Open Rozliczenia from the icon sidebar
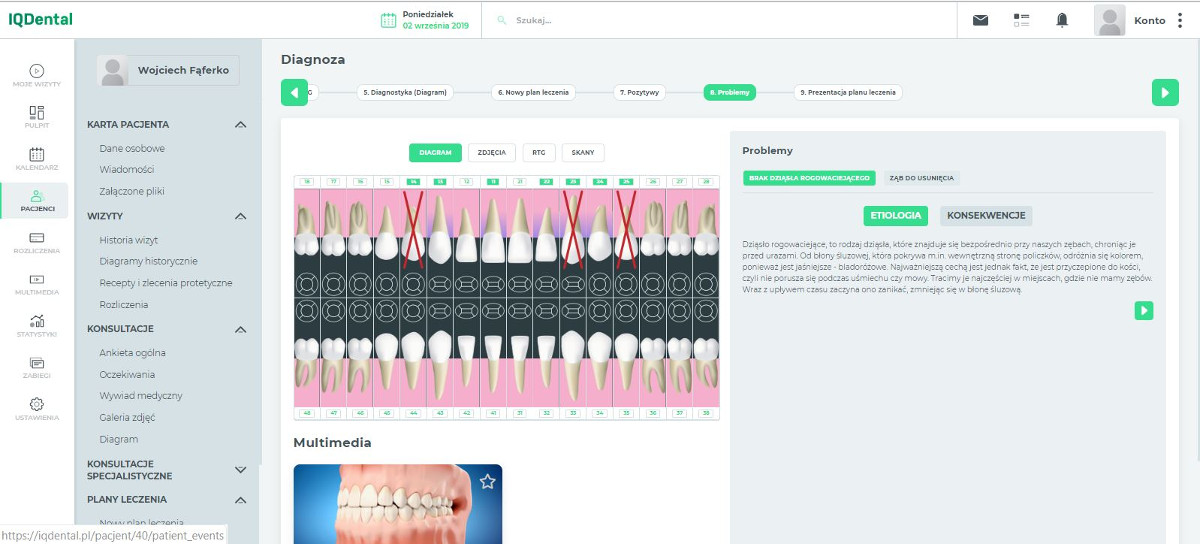Image resolution: width=1200 pixels, height=544 pixels. coord(36,243)
